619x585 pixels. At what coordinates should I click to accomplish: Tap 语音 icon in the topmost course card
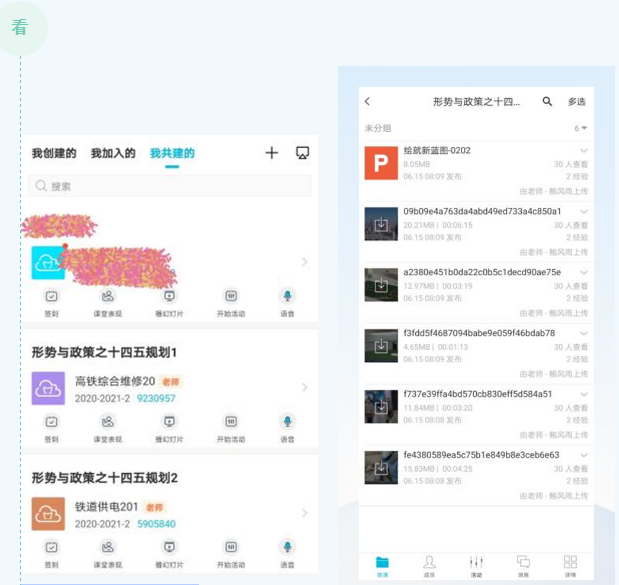[287, 296]
